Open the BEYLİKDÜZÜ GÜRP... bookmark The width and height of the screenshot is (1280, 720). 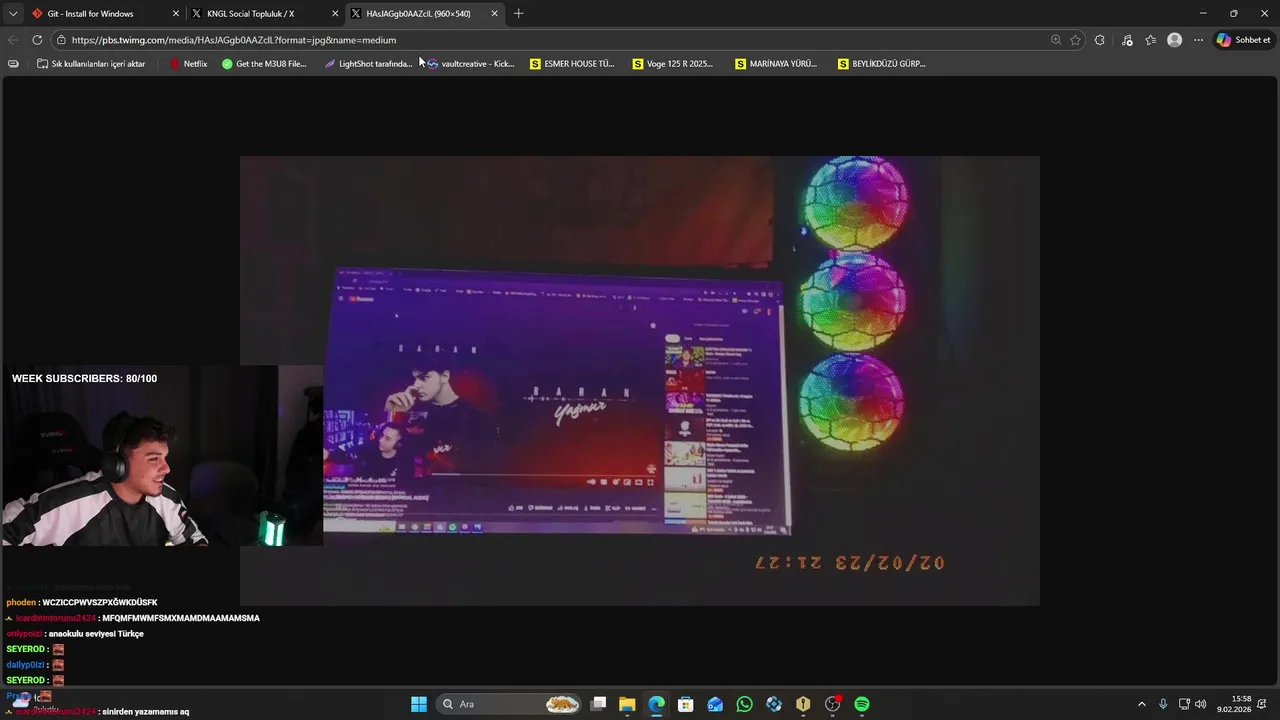[x=882, y=64]
